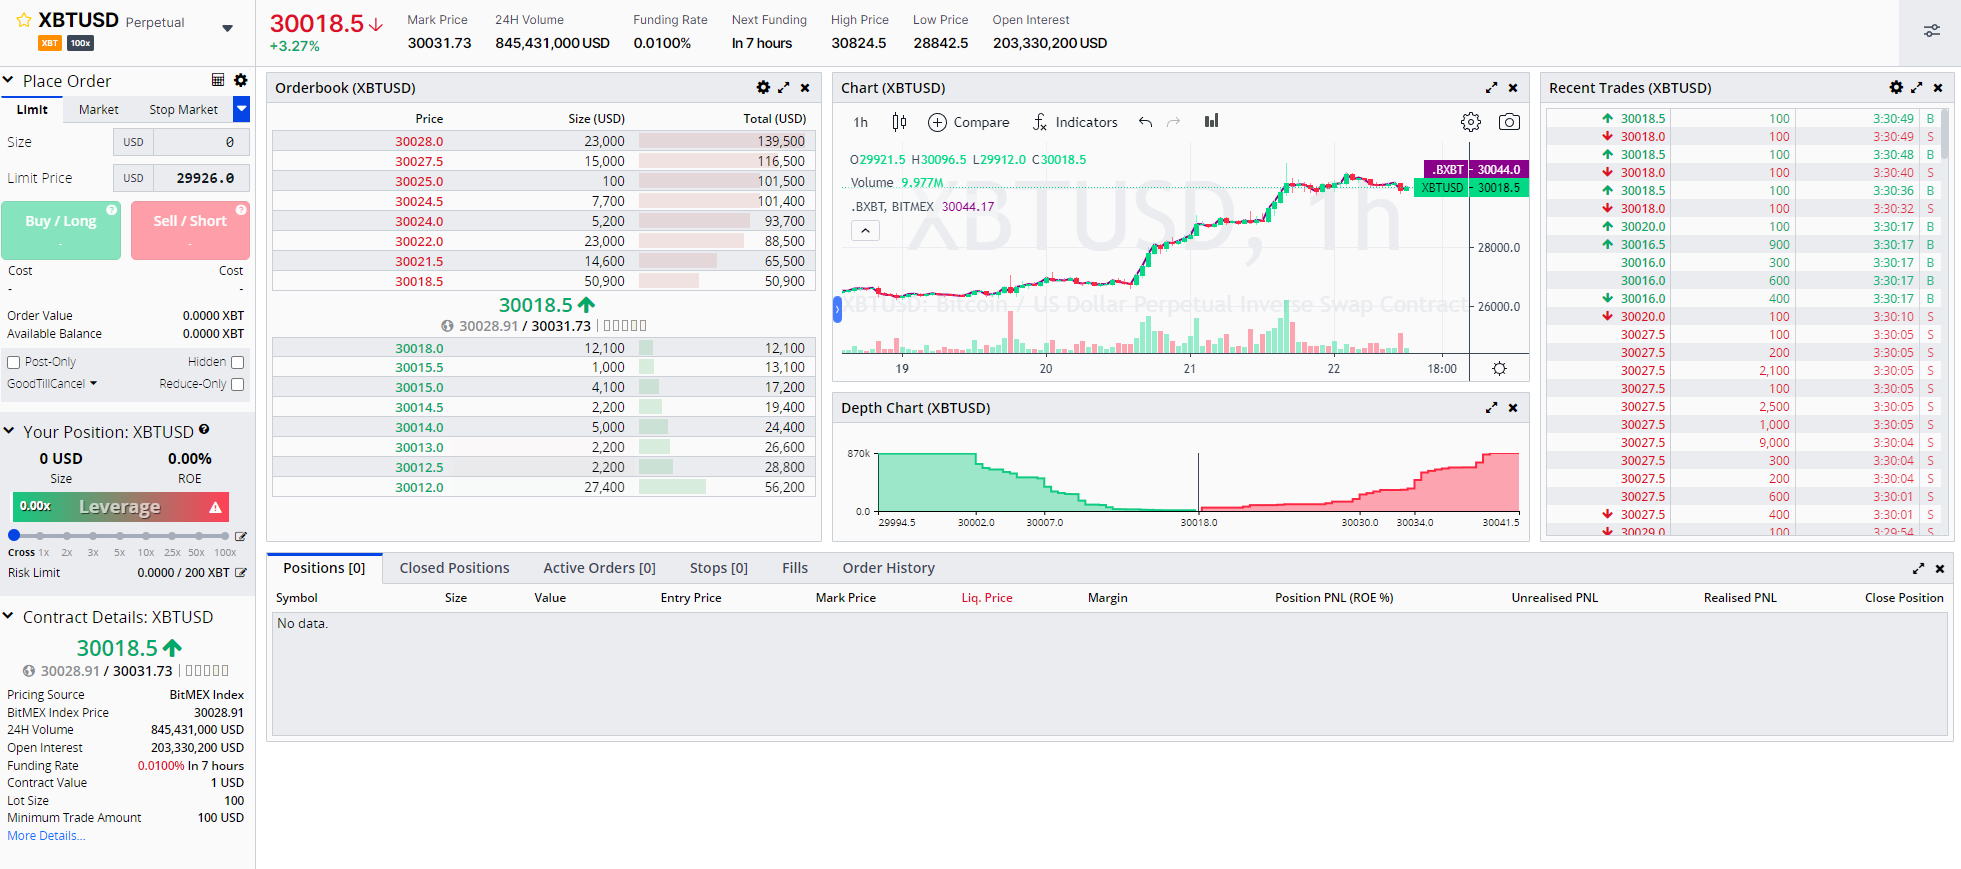Open chart bar-layout icon
Screen dimensions: 1961x869
tap(1211, 121)
